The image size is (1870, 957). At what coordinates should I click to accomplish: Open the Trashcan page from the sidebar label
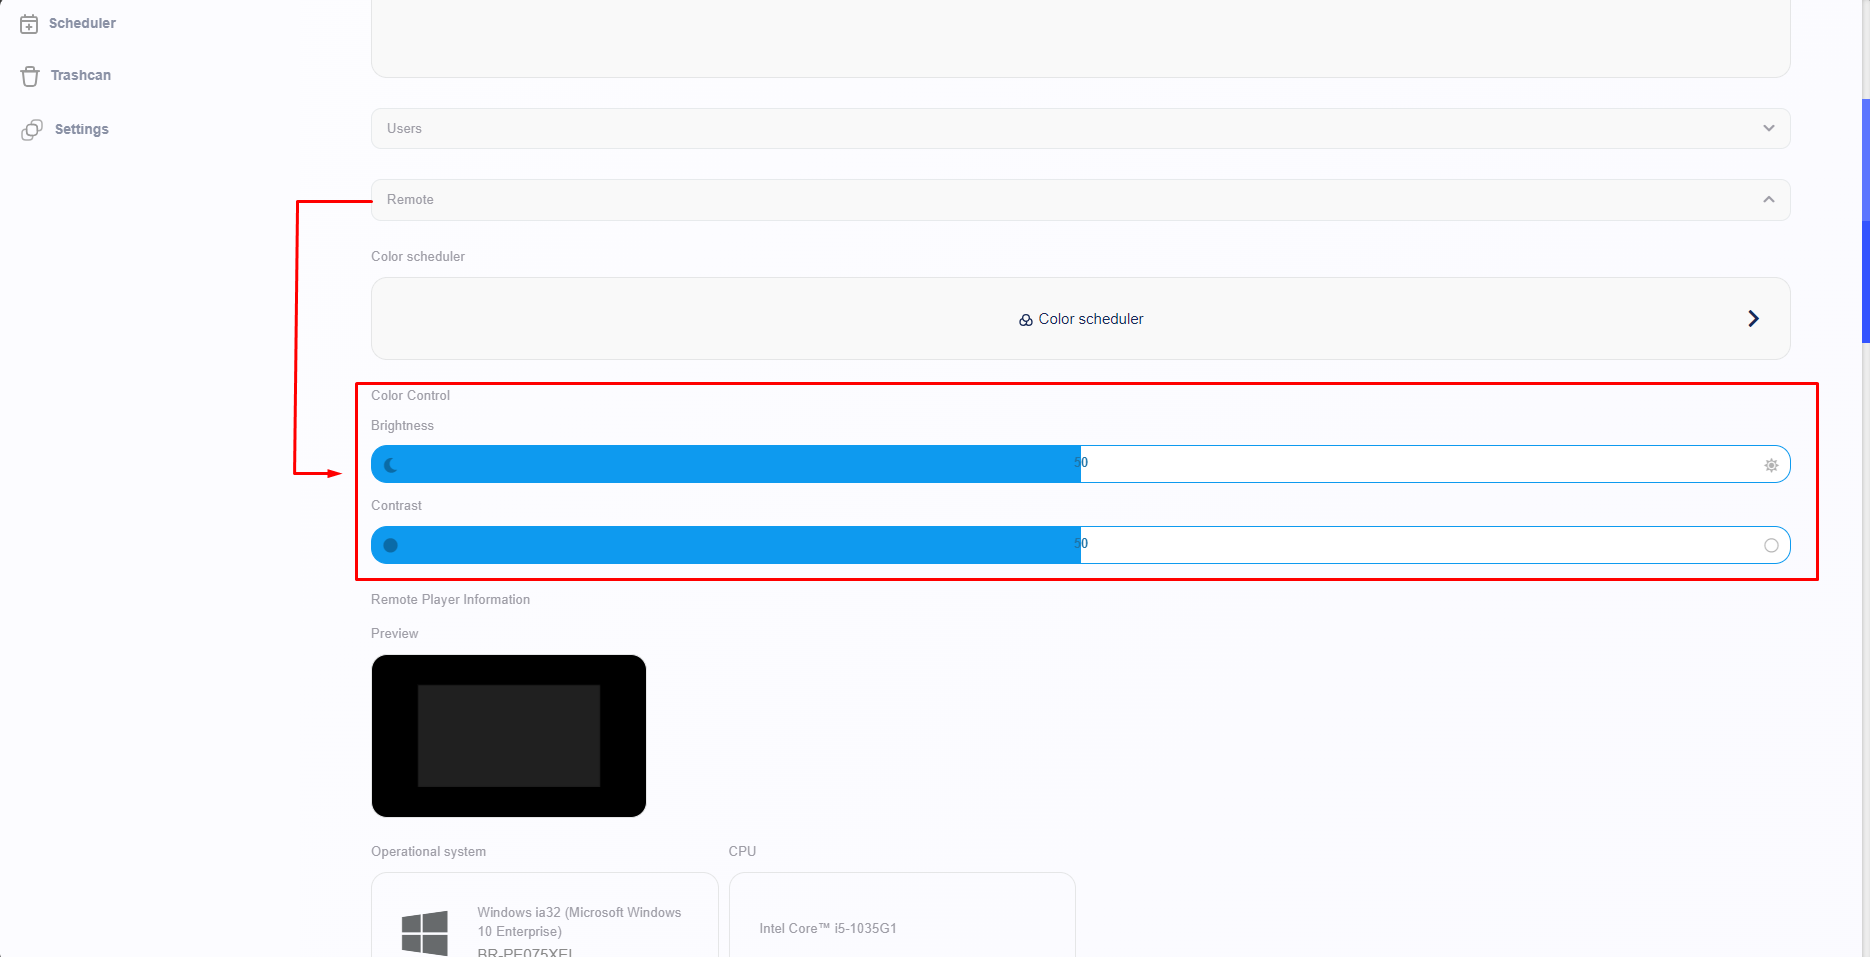click(81, 76)
